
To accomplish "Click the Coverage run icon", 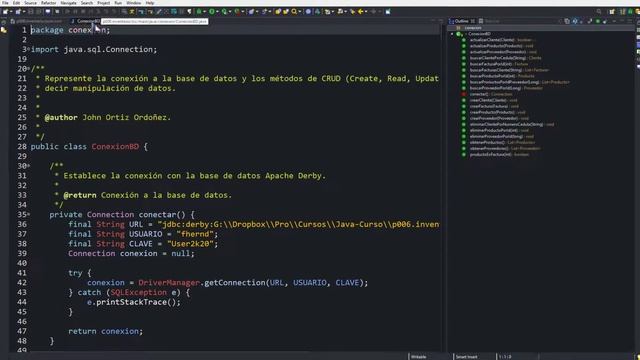I will point(224,12).
